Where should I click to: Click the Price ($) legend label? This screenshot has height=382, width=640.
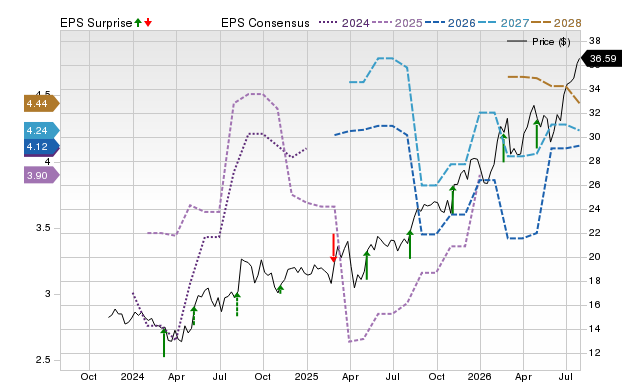coord(551,42)
